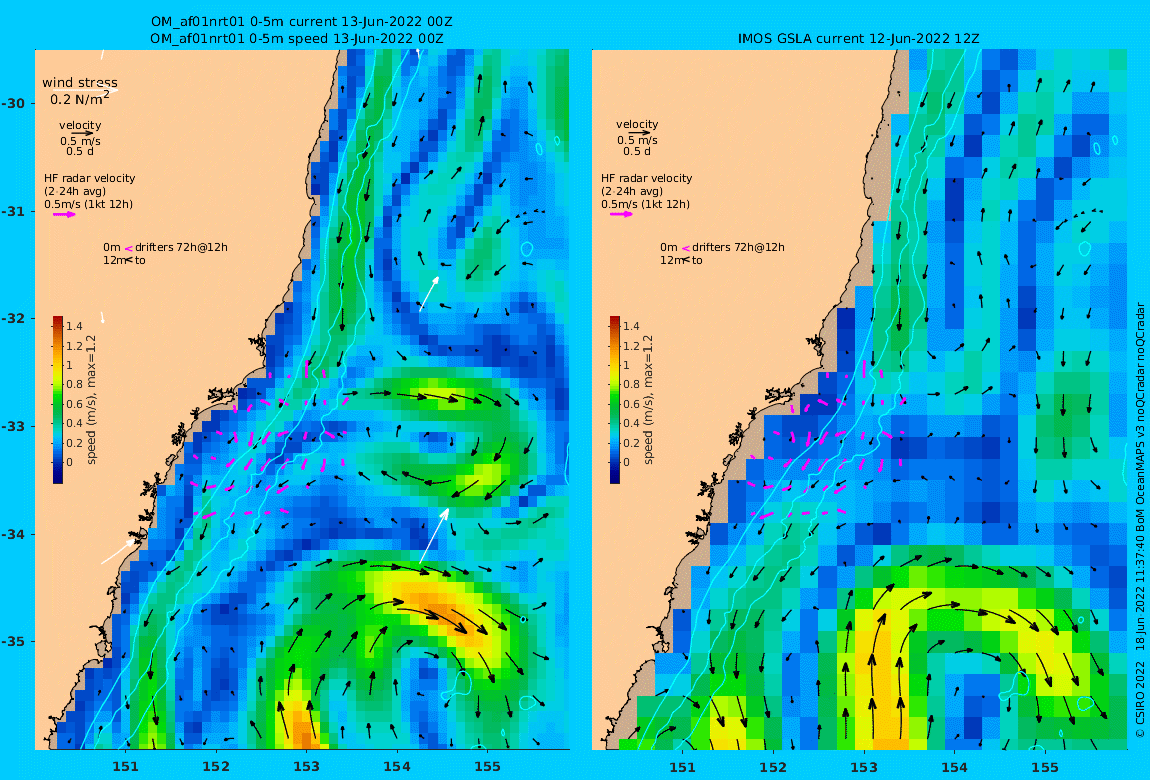The height and width of the screenshot is (780, 1150).
Task: Click the -34 latitude axis label
Action: (x=12, y=534)
